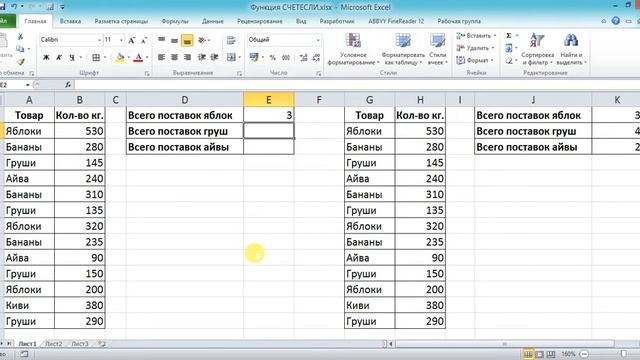The height and width of the screenshot is (360, 640).
Task: Select column header E
Action: pyautogui.click(x=269, y=100)
